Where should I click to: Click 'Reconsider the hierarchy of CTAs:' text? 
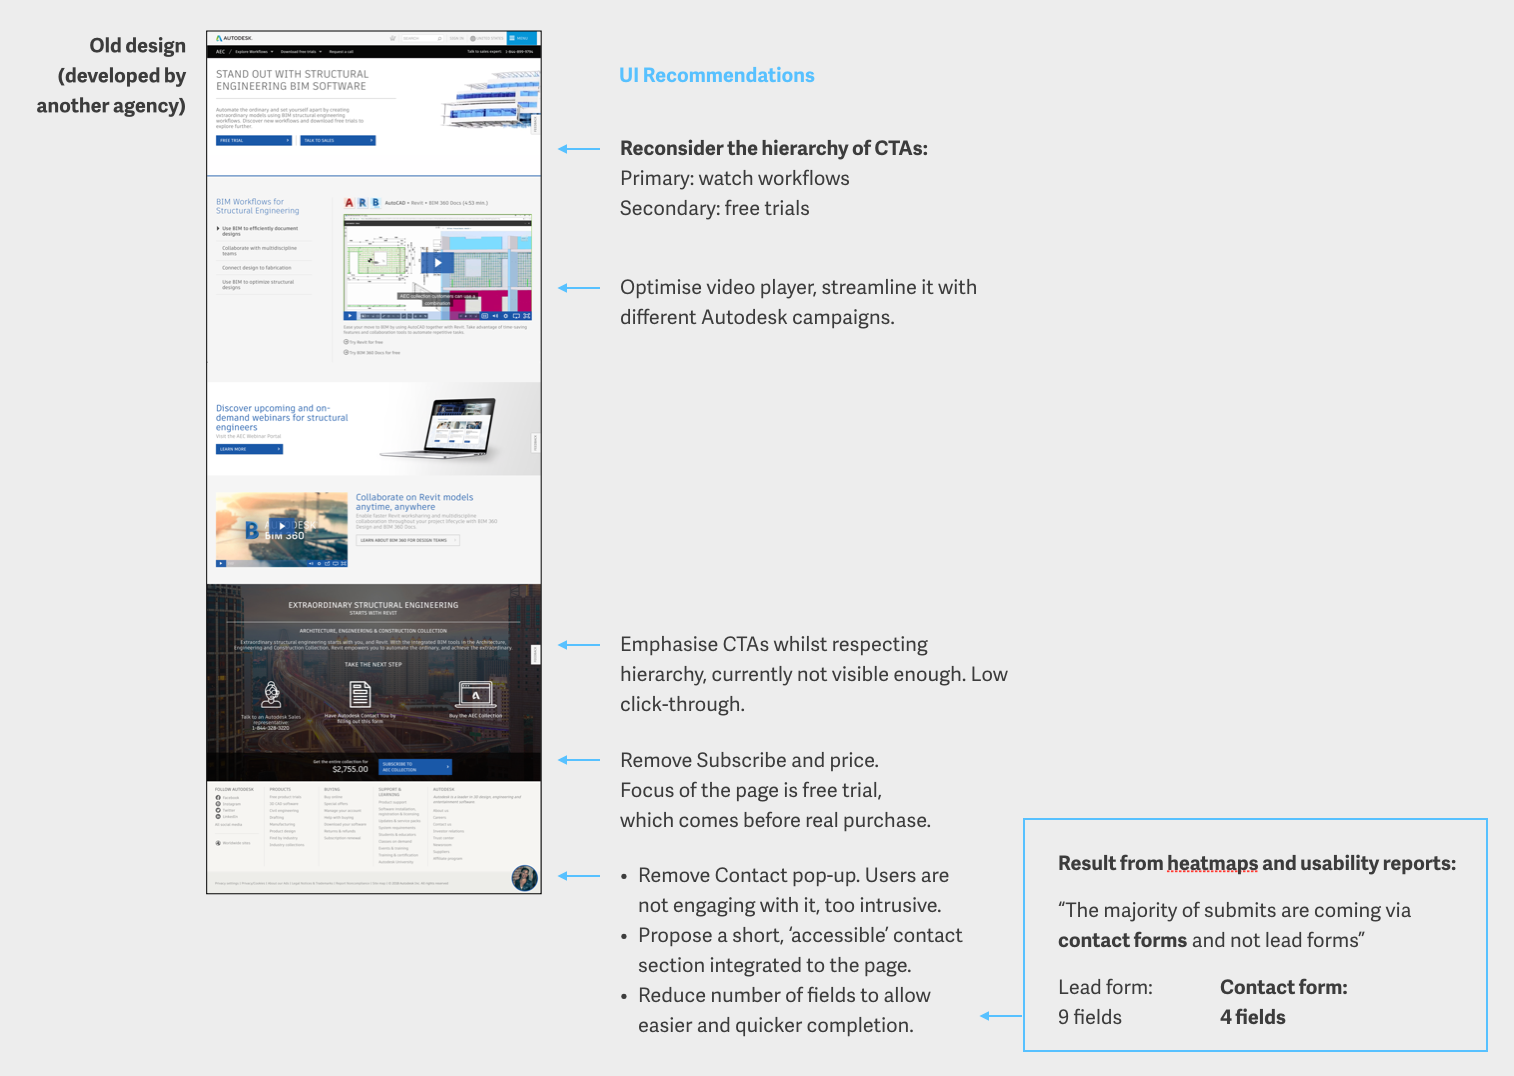[x=774, y=148]
